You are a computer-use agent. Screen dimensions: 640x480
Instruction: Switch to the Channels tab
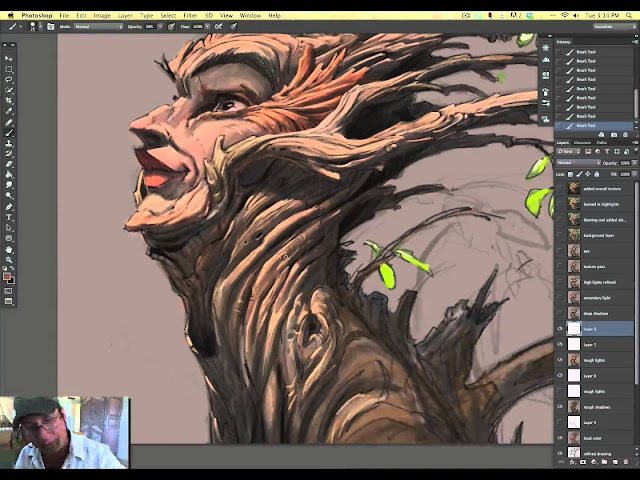(582, 142)
